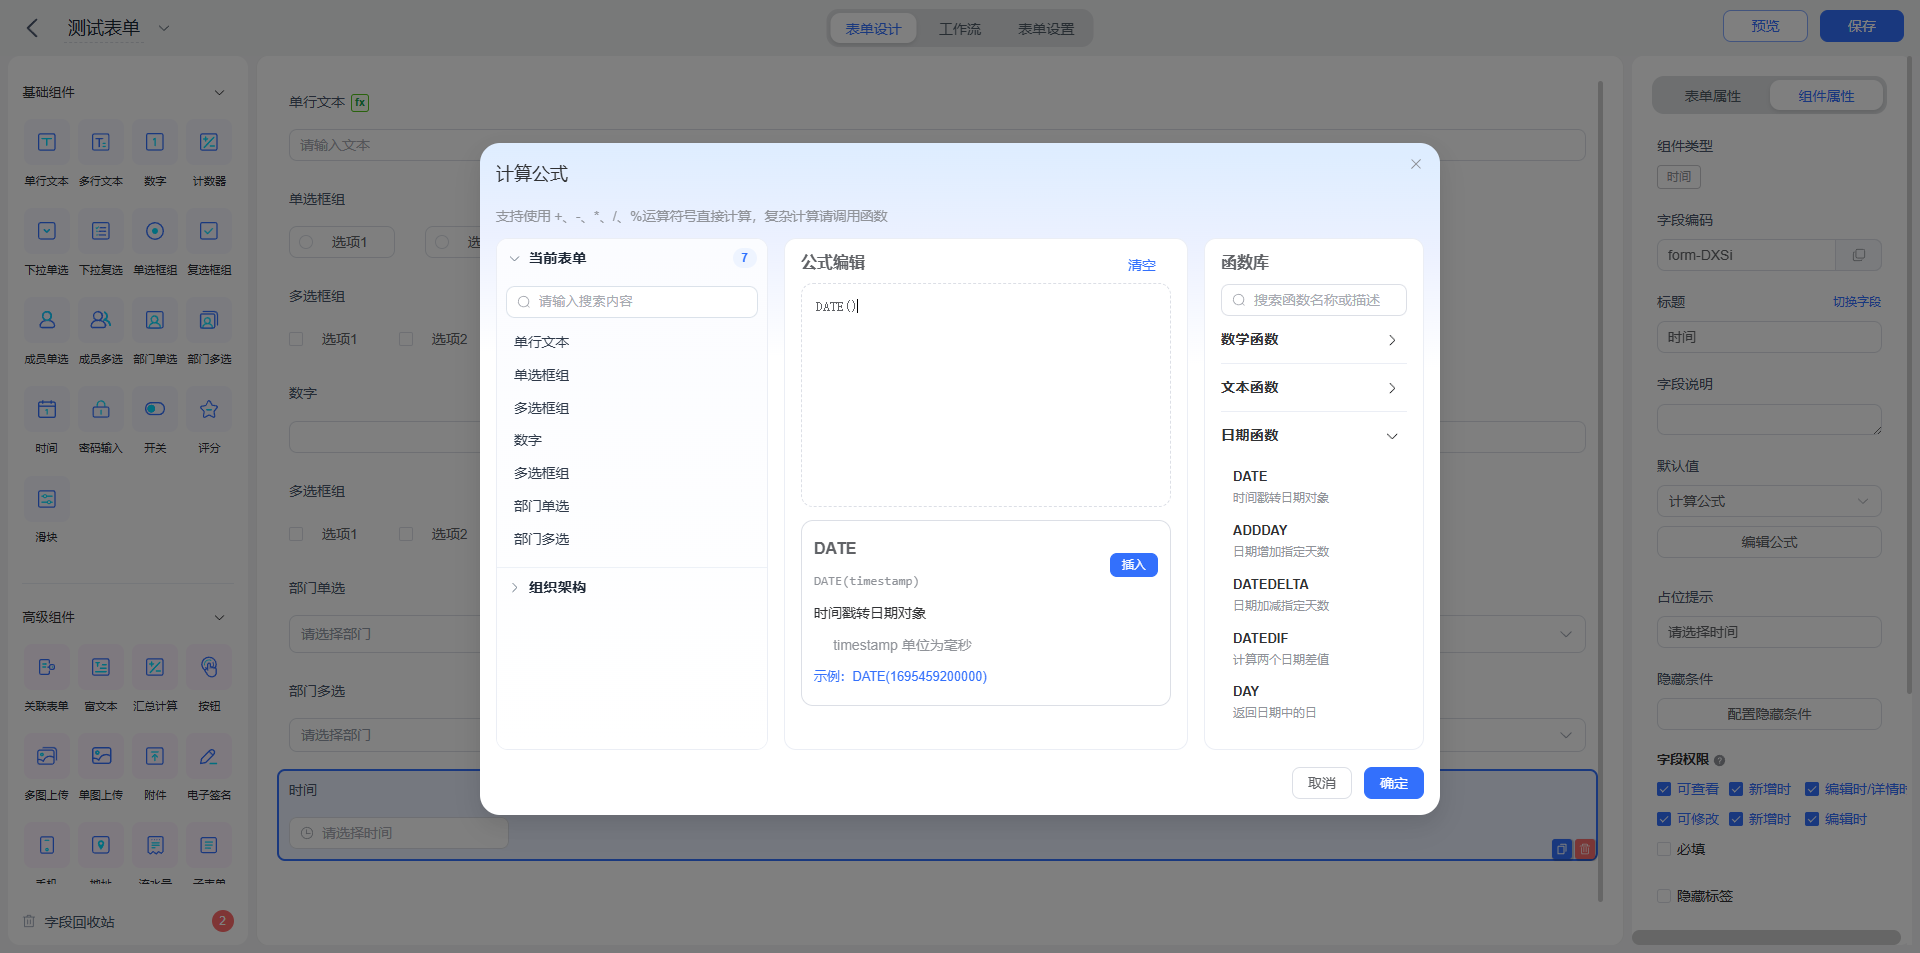Toggle the 编辑时 checkbox under 可修改
This screenshot has height=953, width=1920.
point(1812,819)
